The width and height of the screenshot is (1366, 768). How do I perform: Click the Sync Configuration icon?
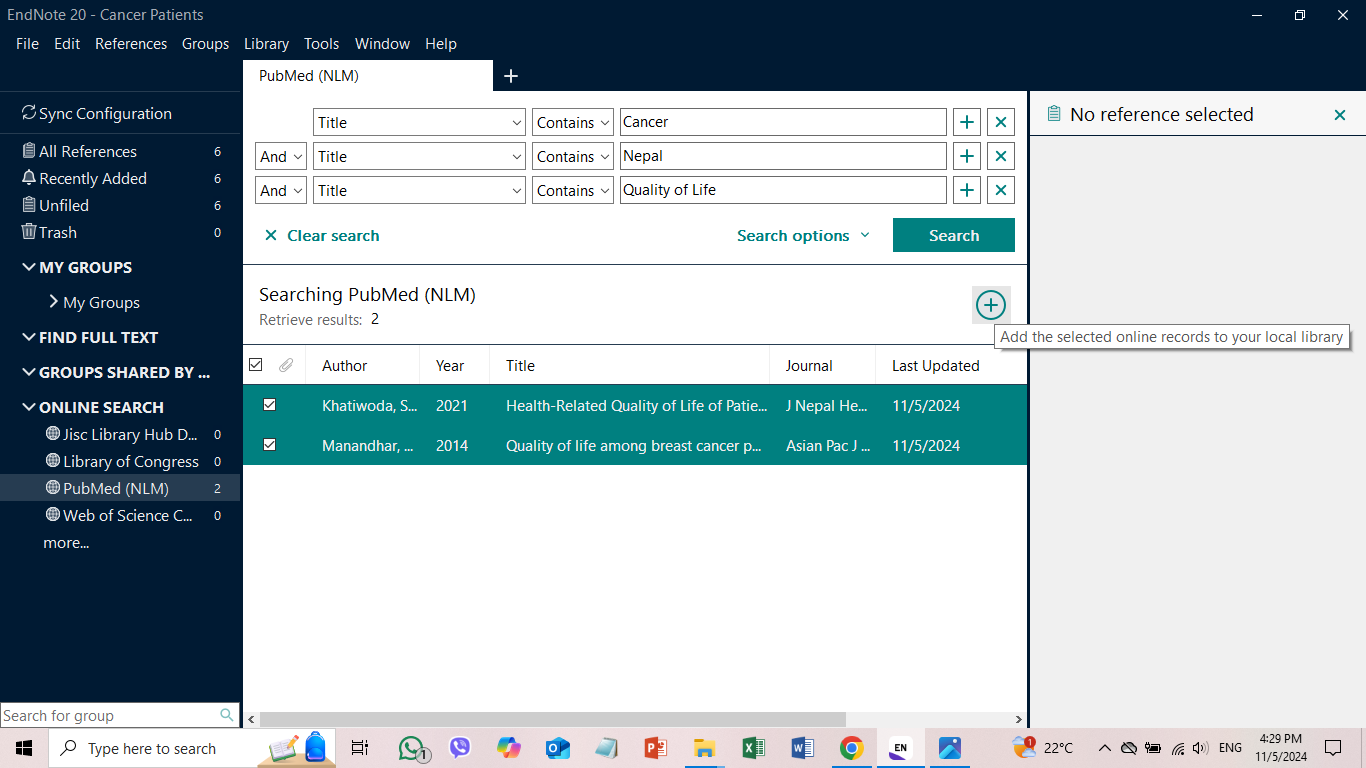pos(29,113)
